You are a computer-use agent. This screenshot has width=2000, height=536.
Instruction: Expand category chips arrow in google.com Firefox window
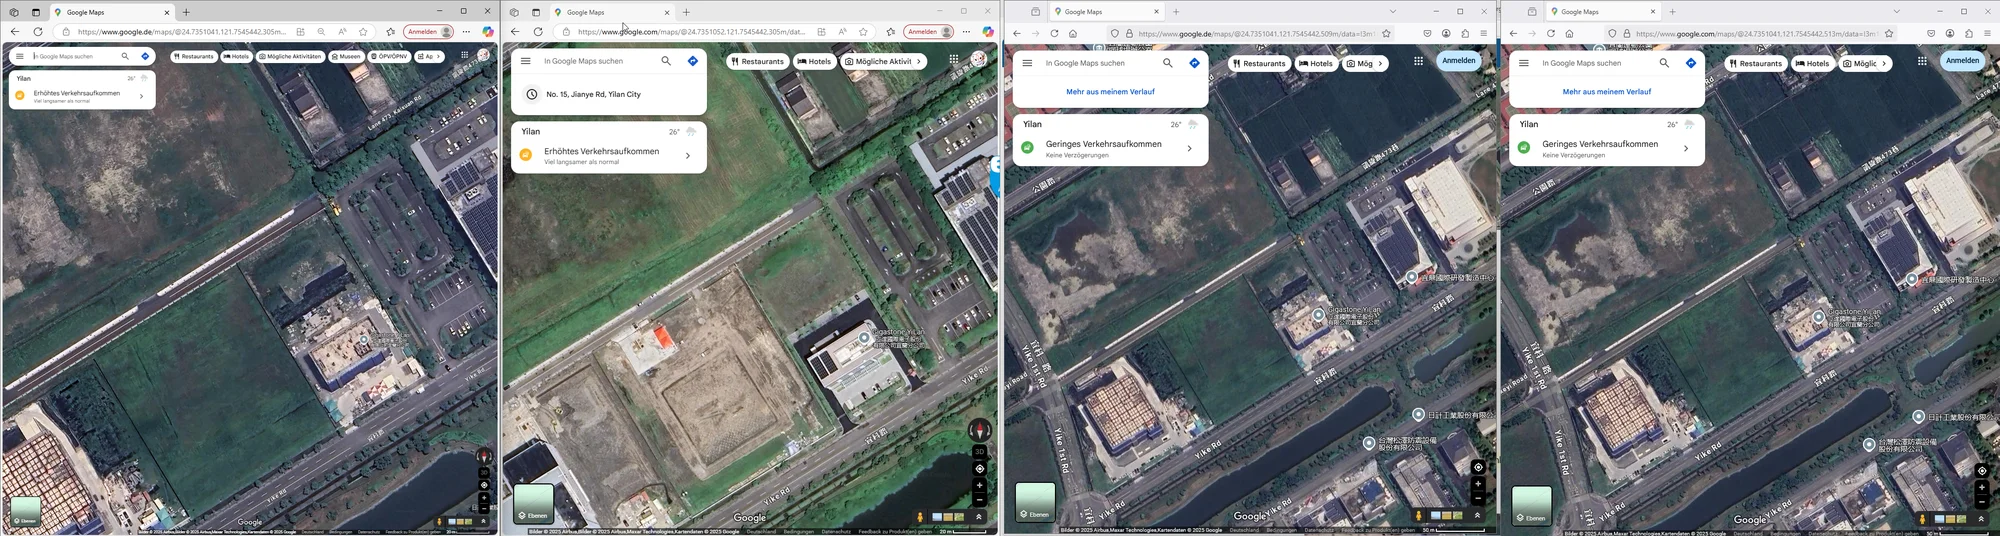coord(1884,63)
